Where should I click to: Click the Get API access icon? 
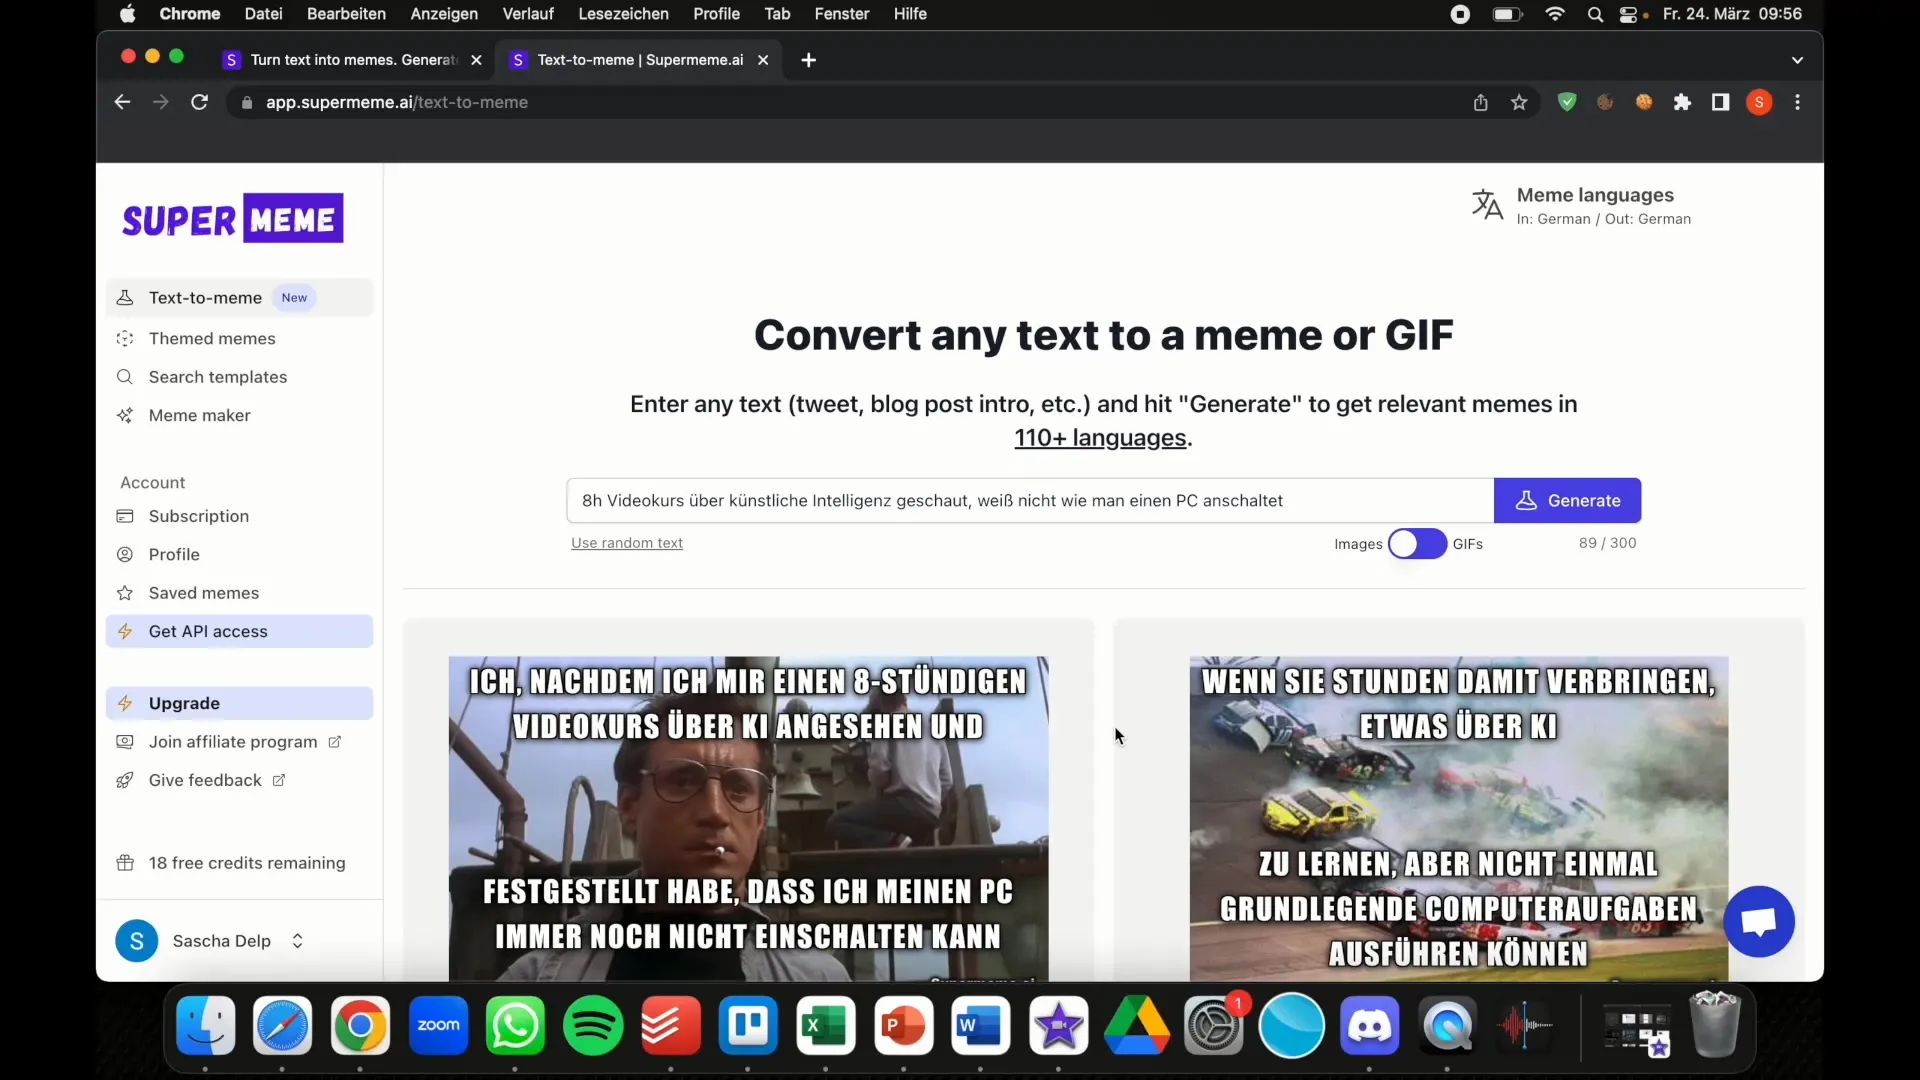129,632
